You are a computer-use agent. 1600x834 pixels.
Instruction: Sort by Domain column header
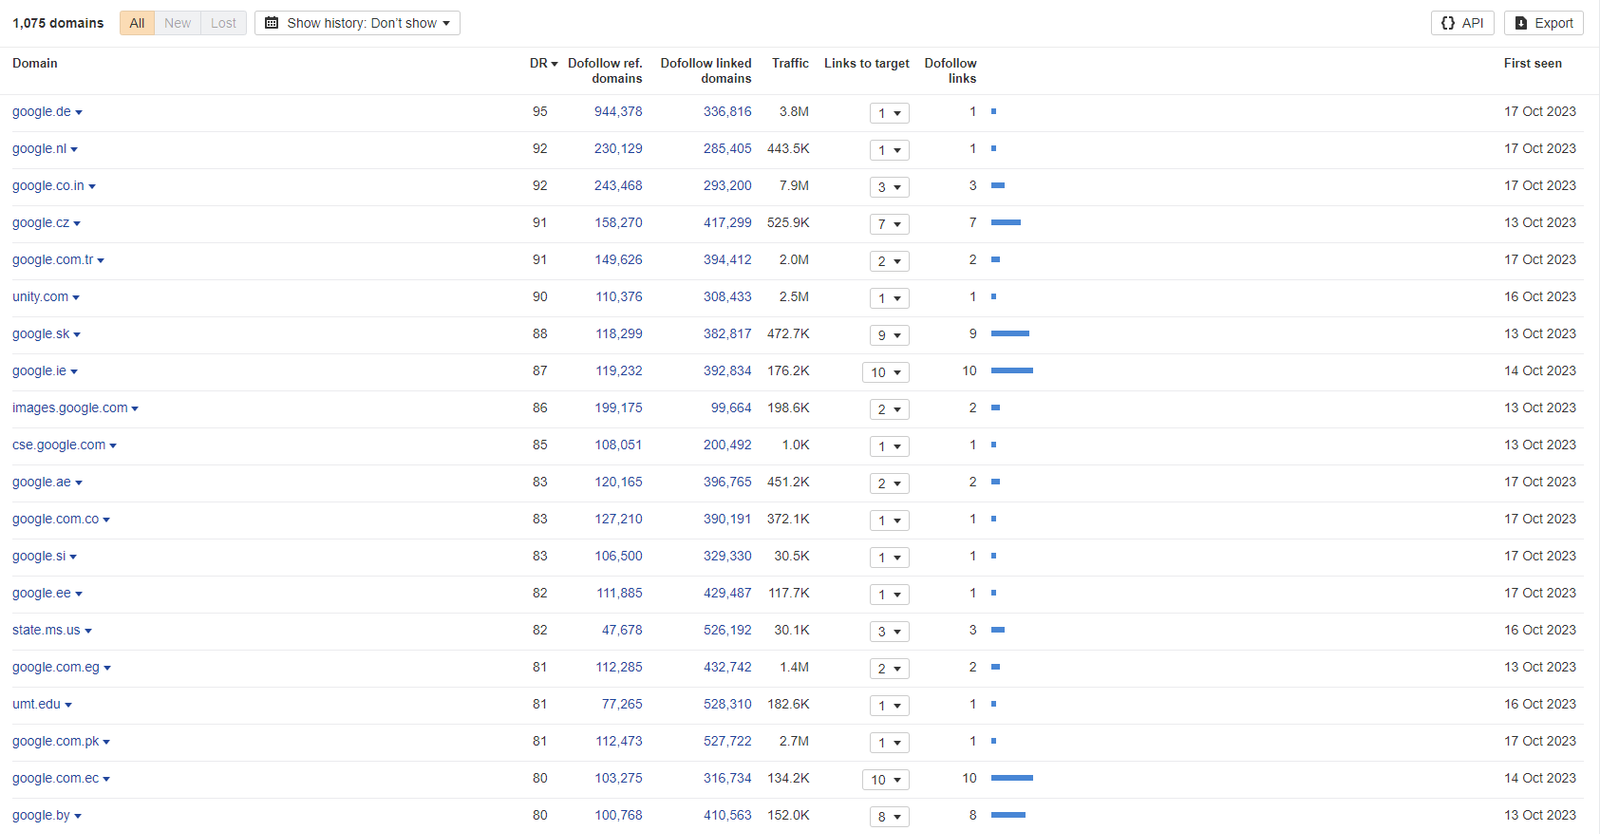click(x=35, y=63)
